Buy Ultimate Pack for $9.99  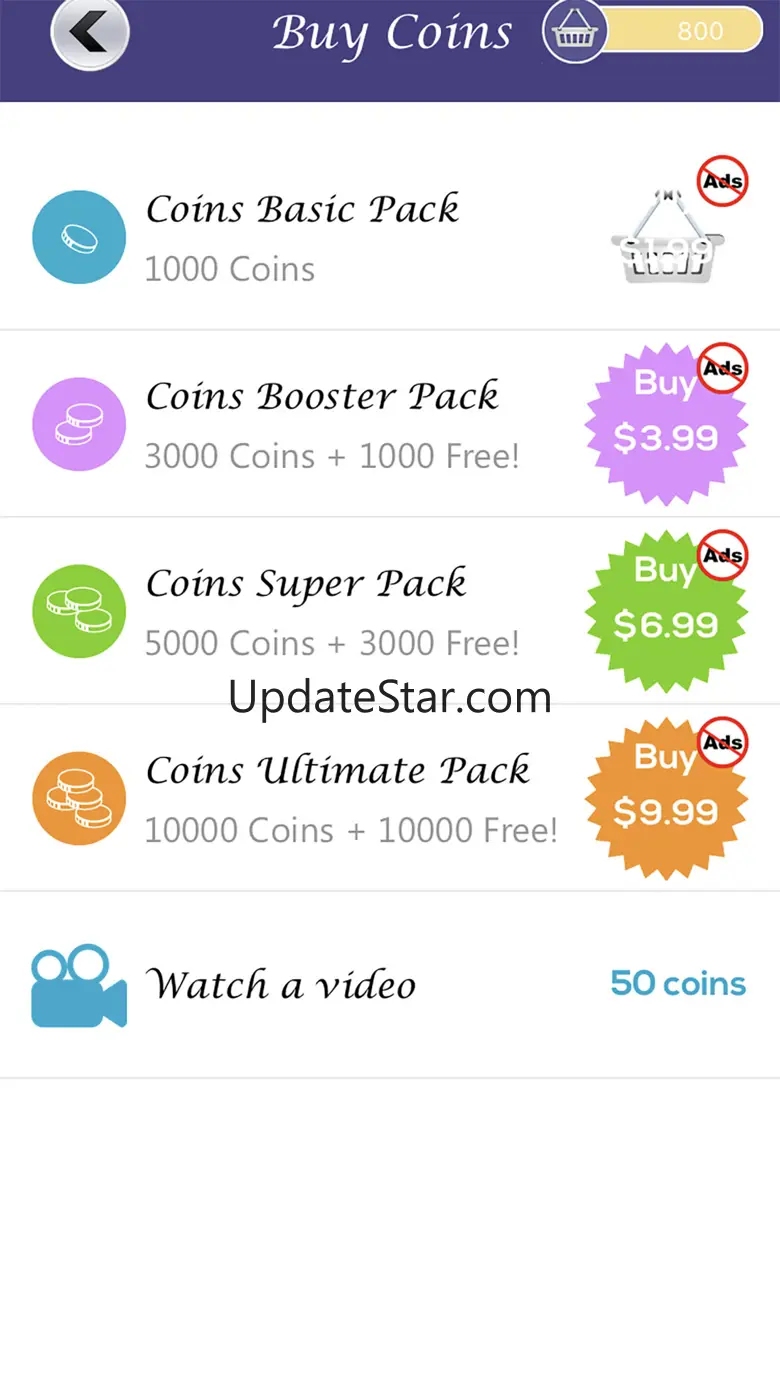666,798
